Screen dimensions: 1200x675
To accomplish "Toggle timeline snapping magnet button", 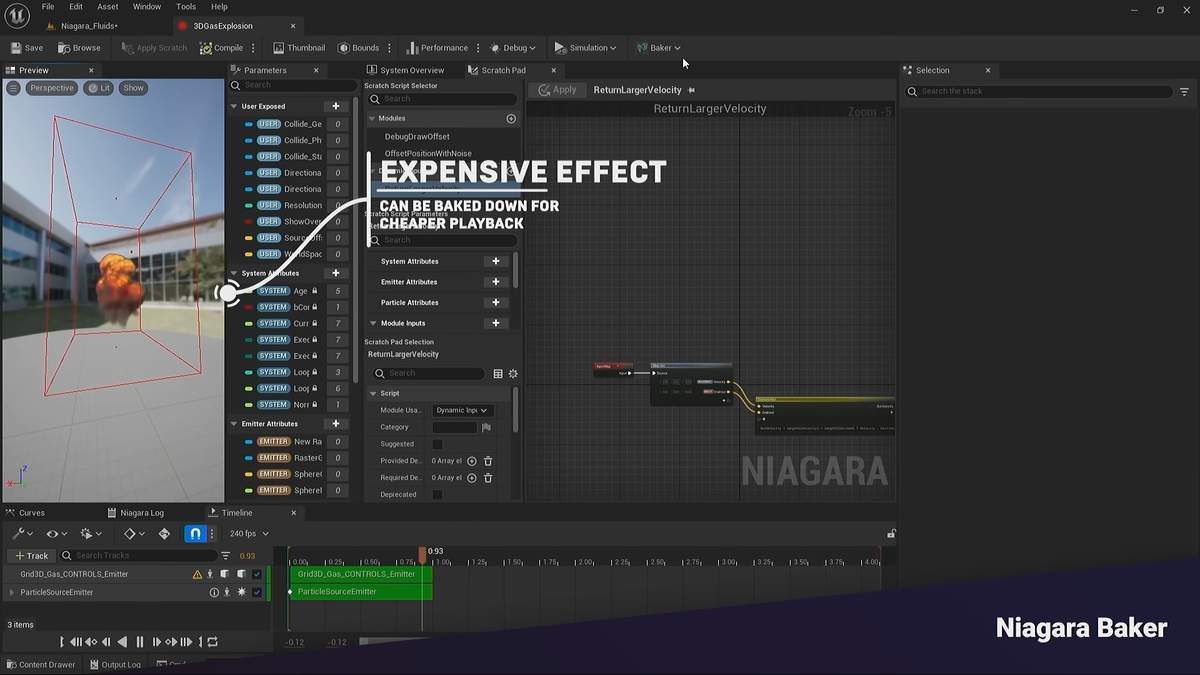I will [196, 534].
